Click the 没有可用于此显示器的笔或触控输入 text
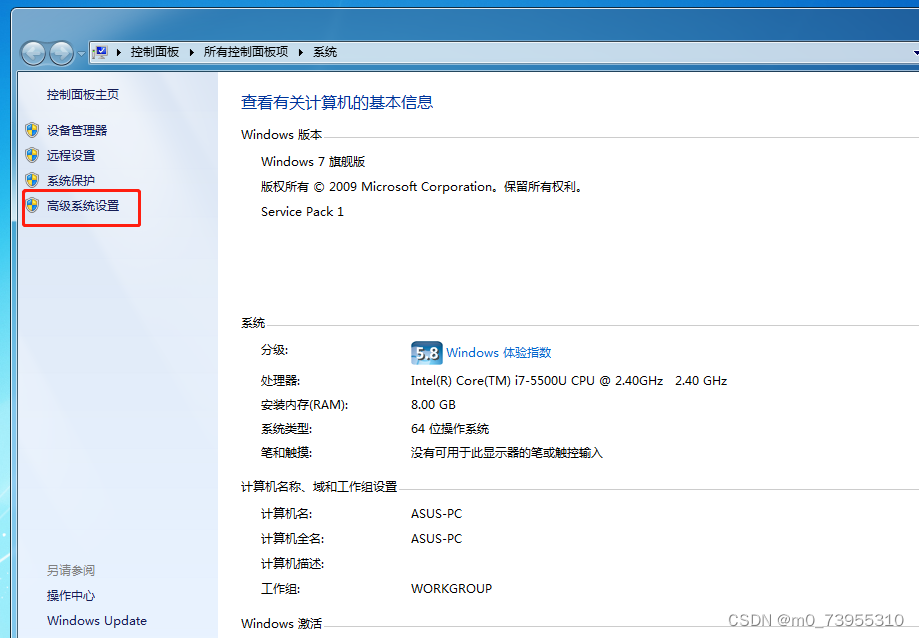This screenshot has height=638, width=919. [x=507, y=453]
